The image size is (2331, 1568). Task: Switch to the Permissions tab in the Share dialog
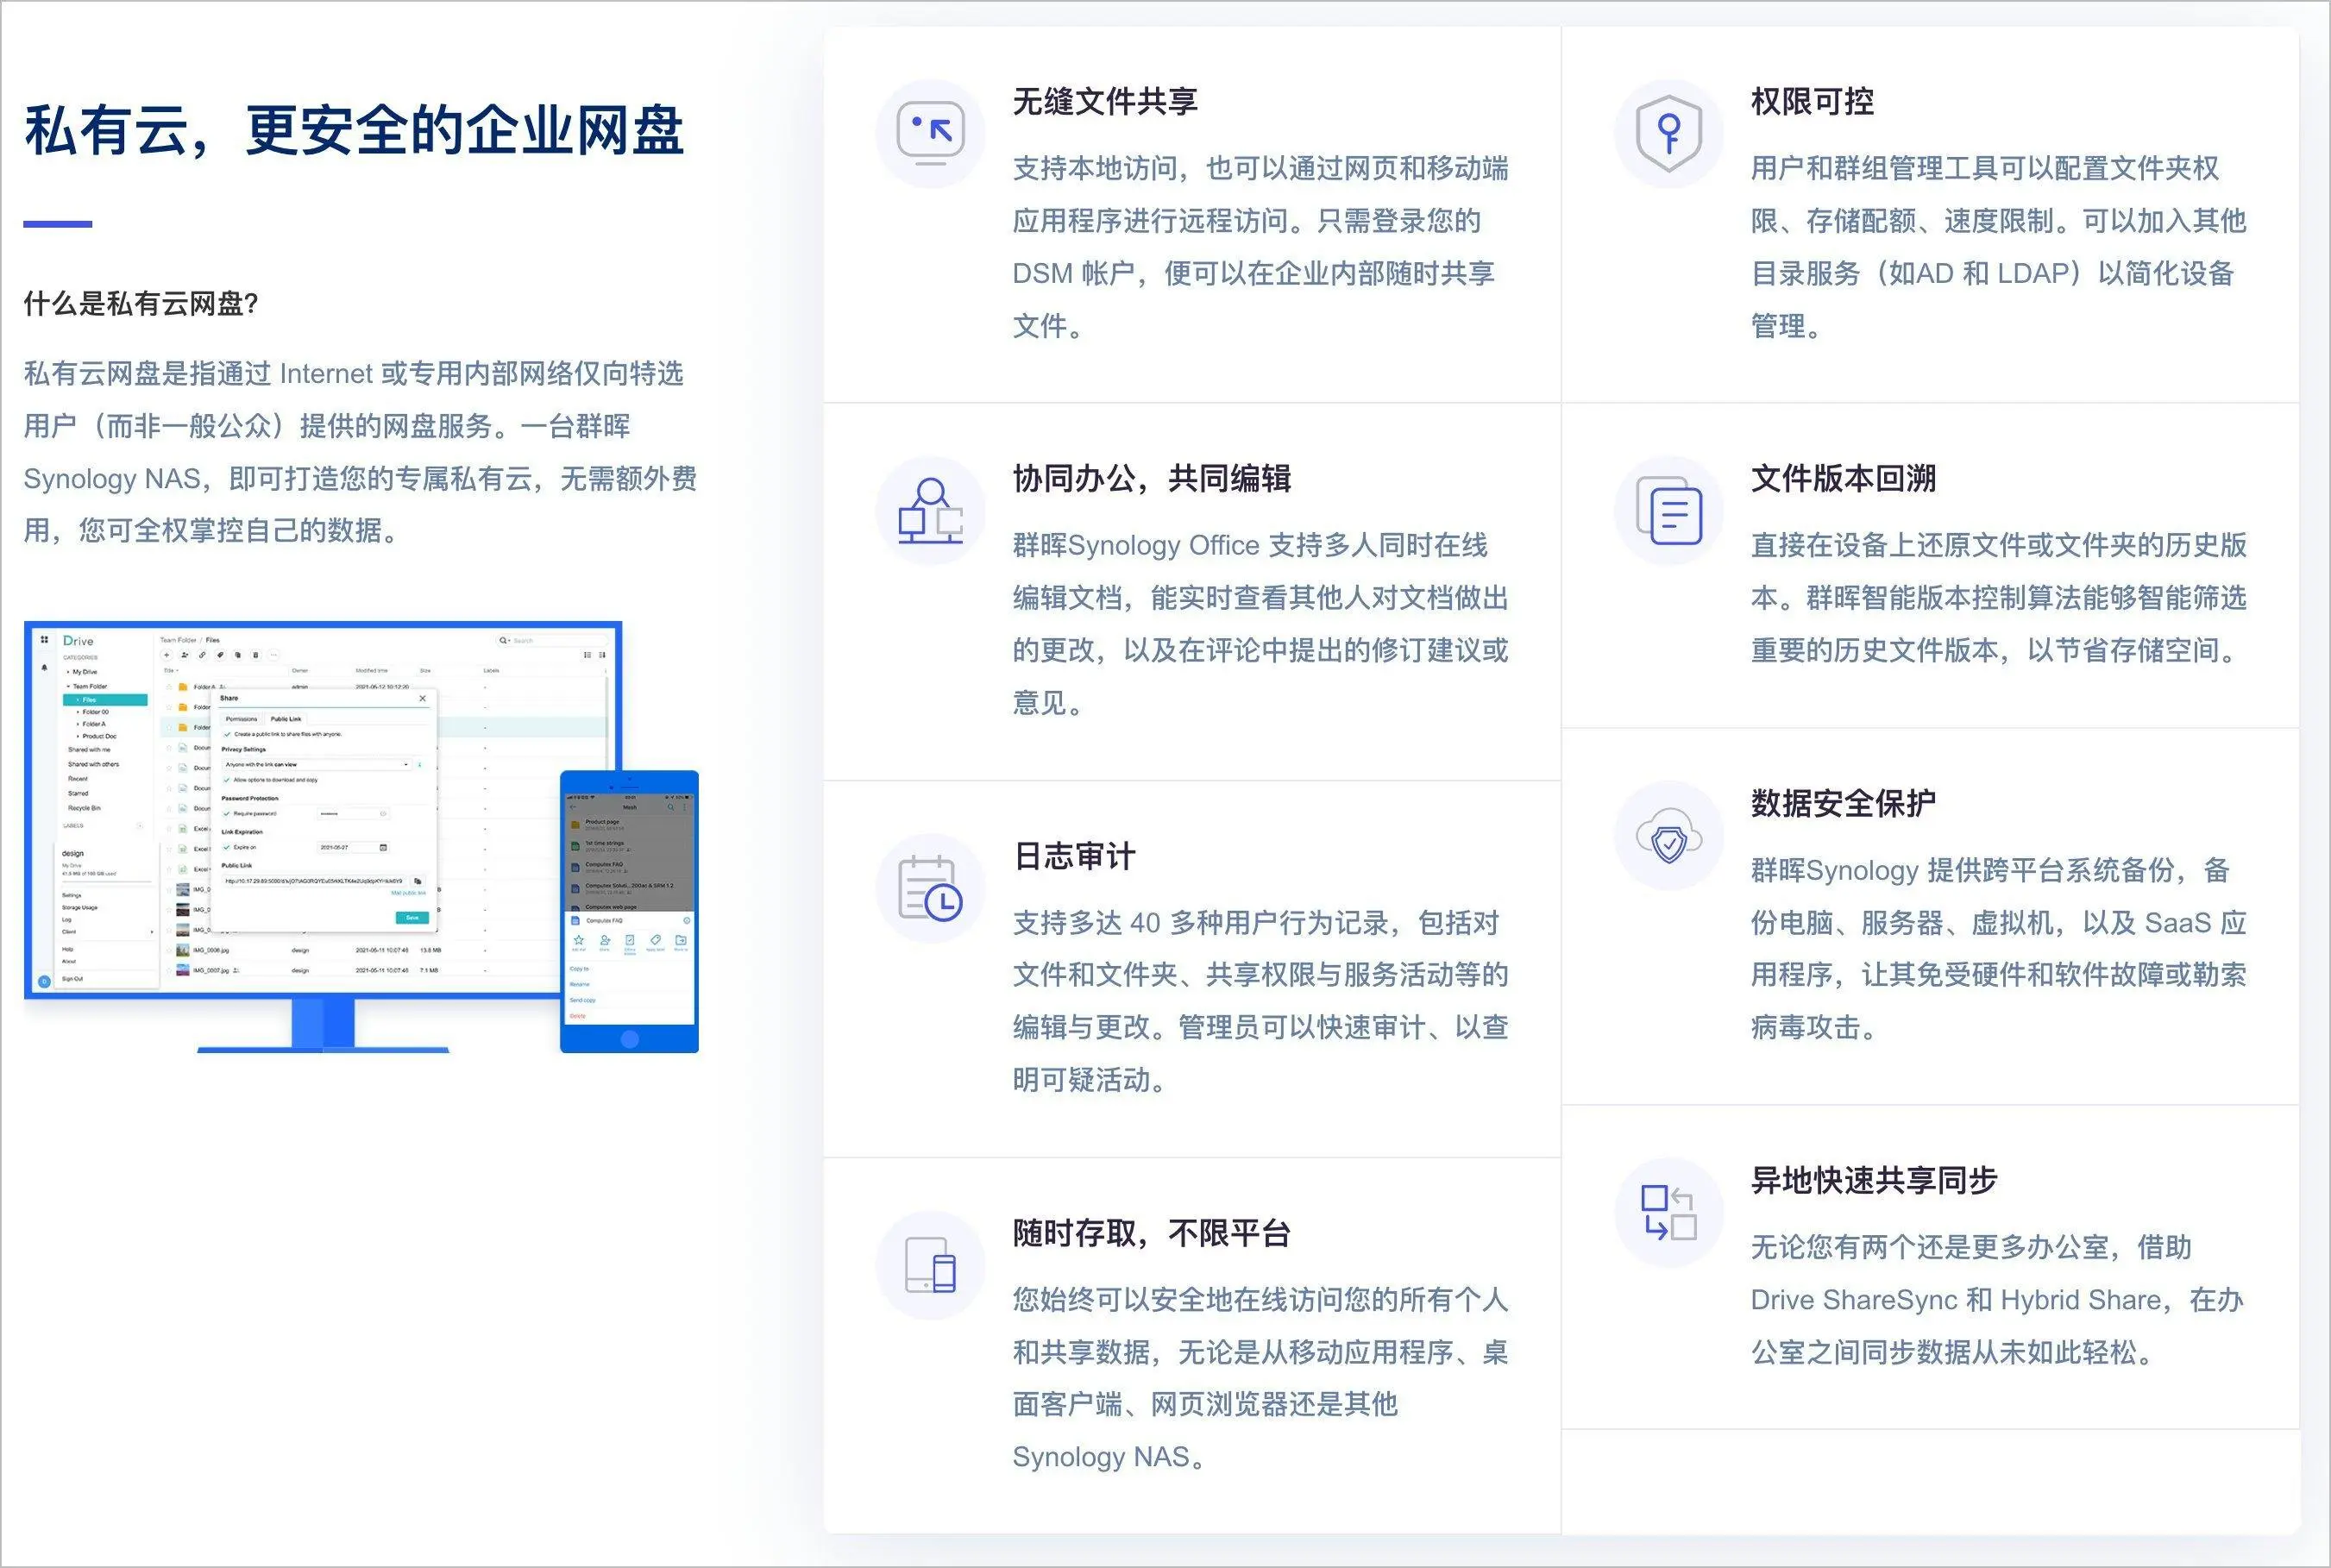click(x=241, y=719)
